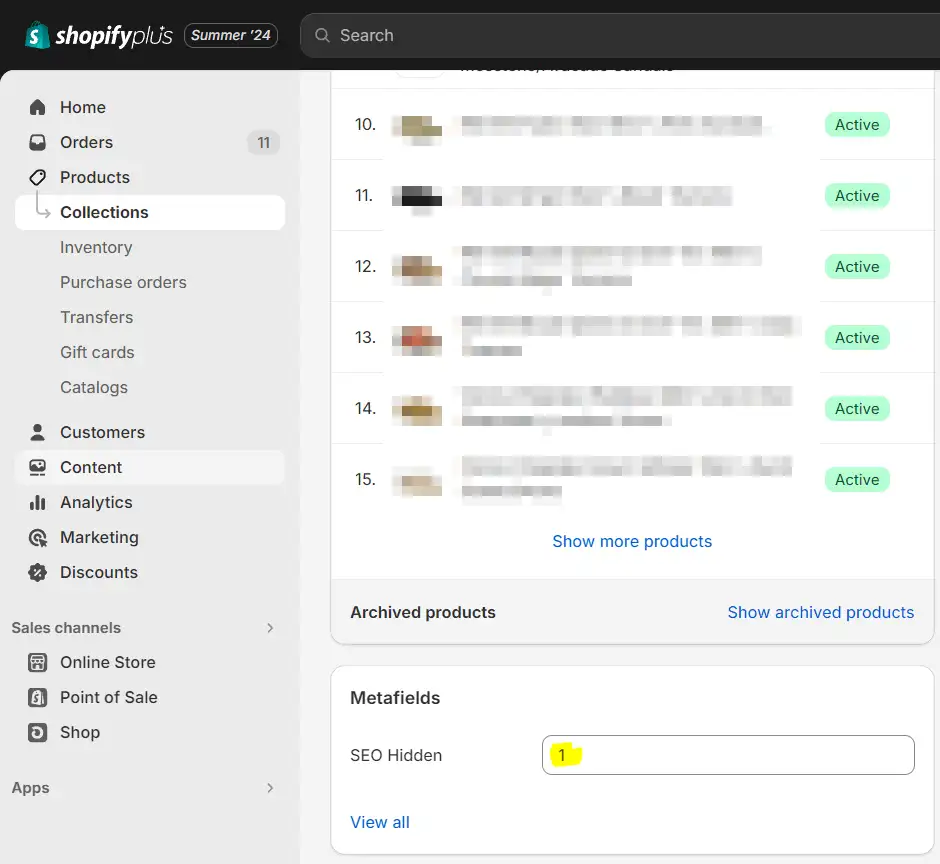Click the SEO Hidden metafield input
This screenshot has height=864, width=940.
point(728,755)
